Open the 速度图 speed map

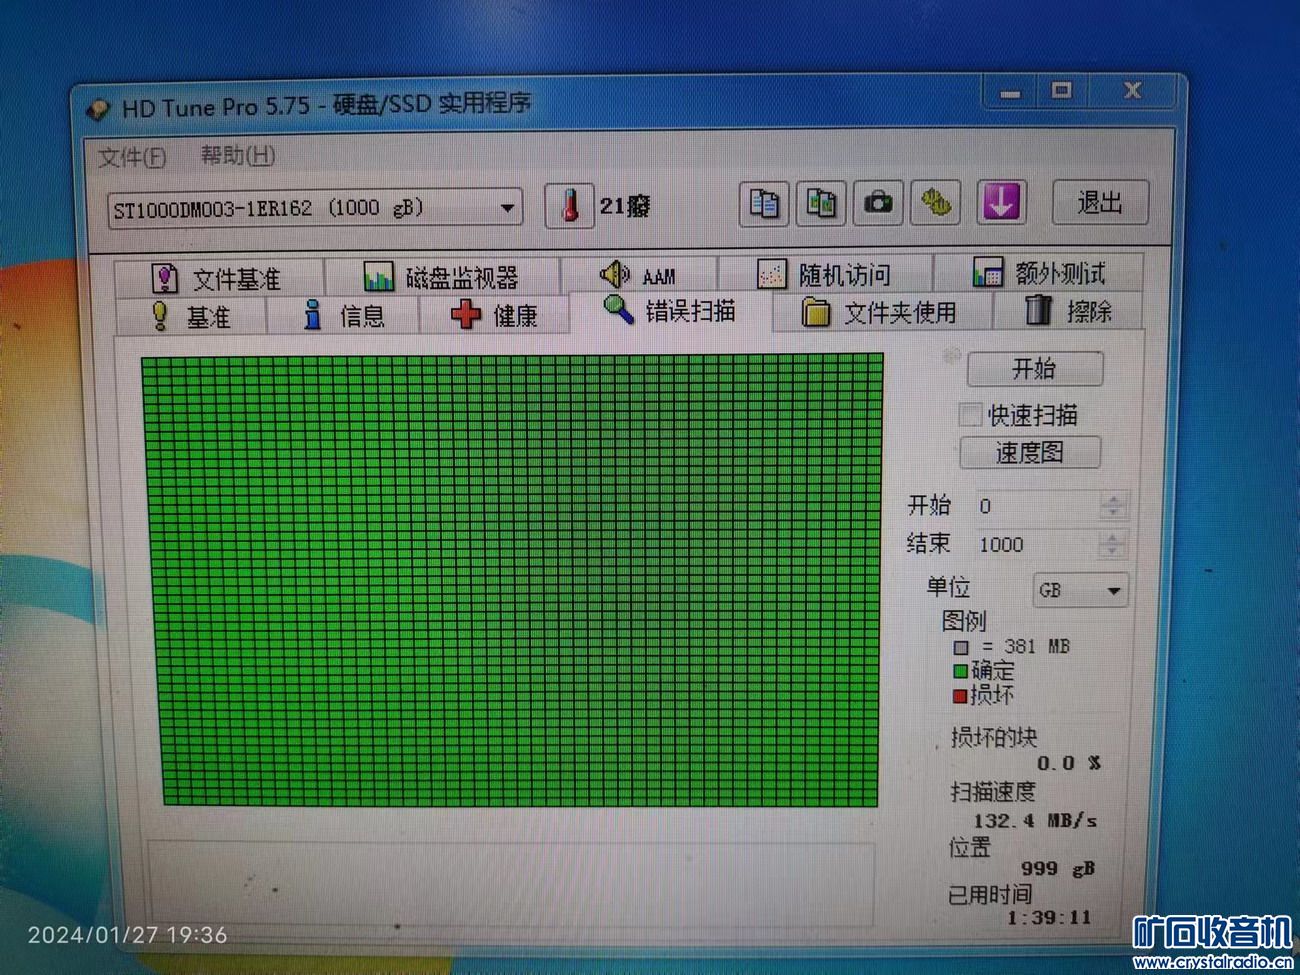point(1030,452)
